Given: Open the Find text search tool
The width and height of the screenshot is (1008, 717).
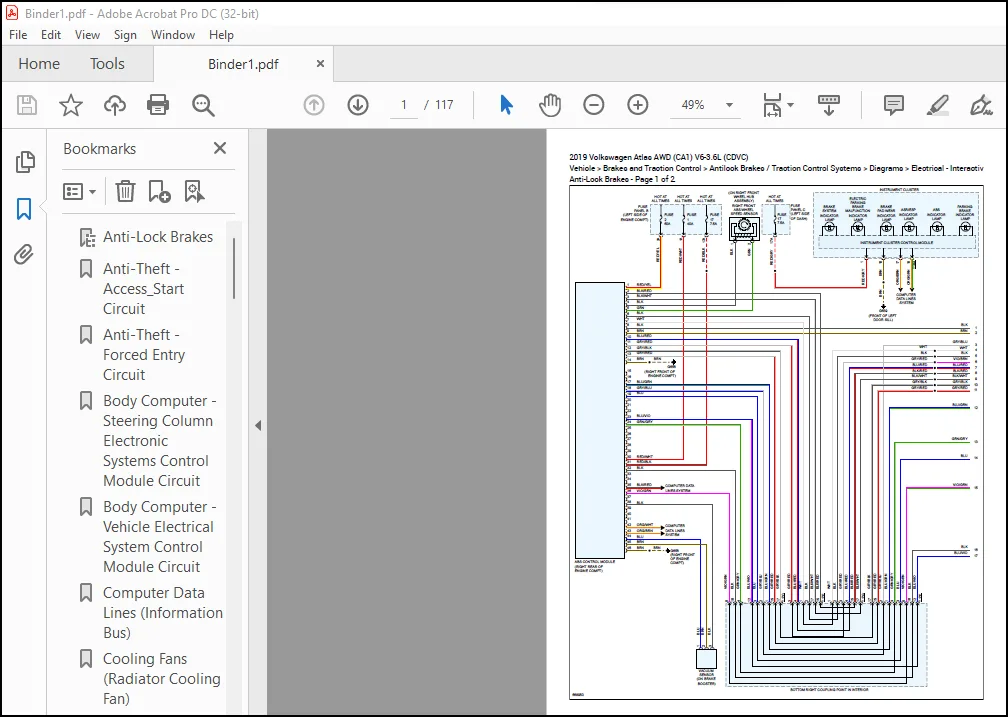Looking at the screenshot, I should tap(203, 105).
